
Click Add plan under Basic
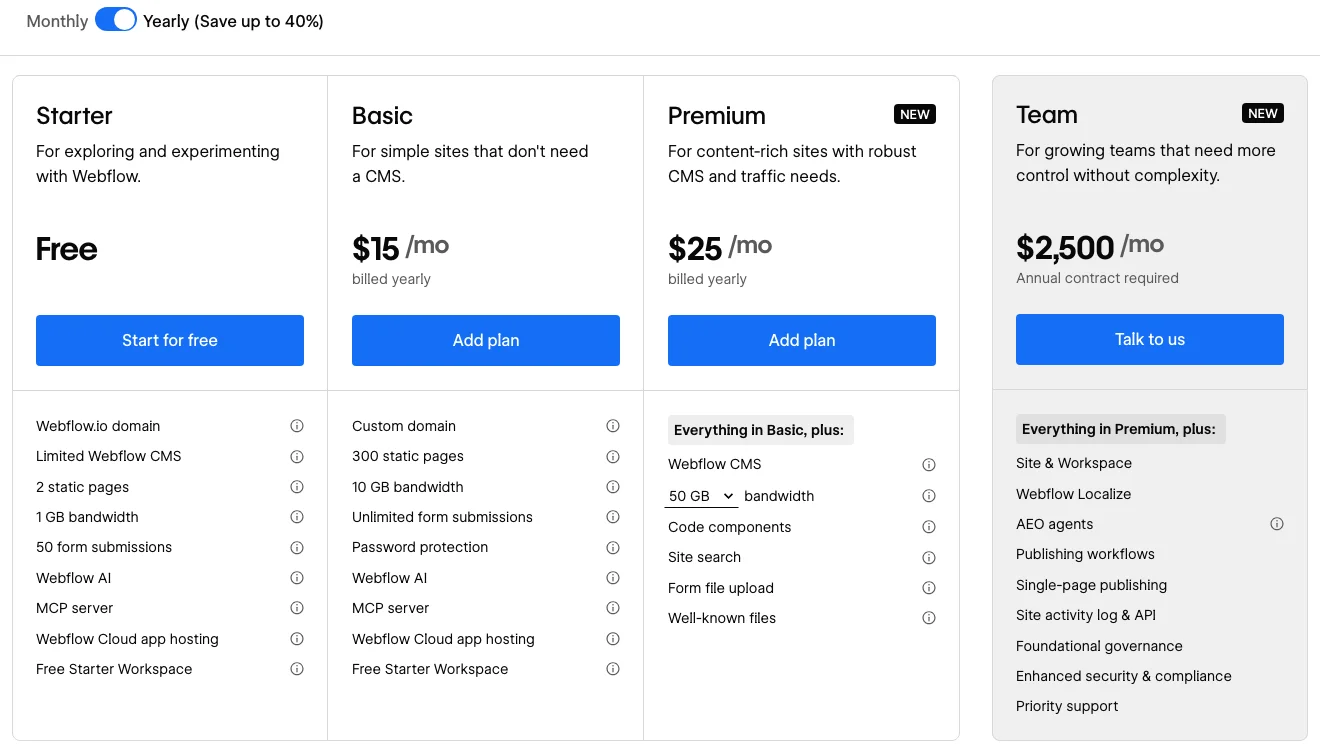click(x=486, y=340)
